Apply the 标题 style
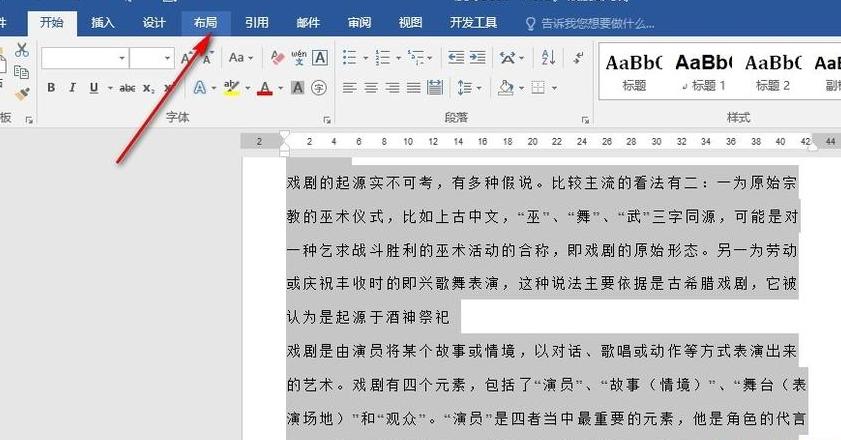This screenshot has width=841, height=440. [634, 72]
